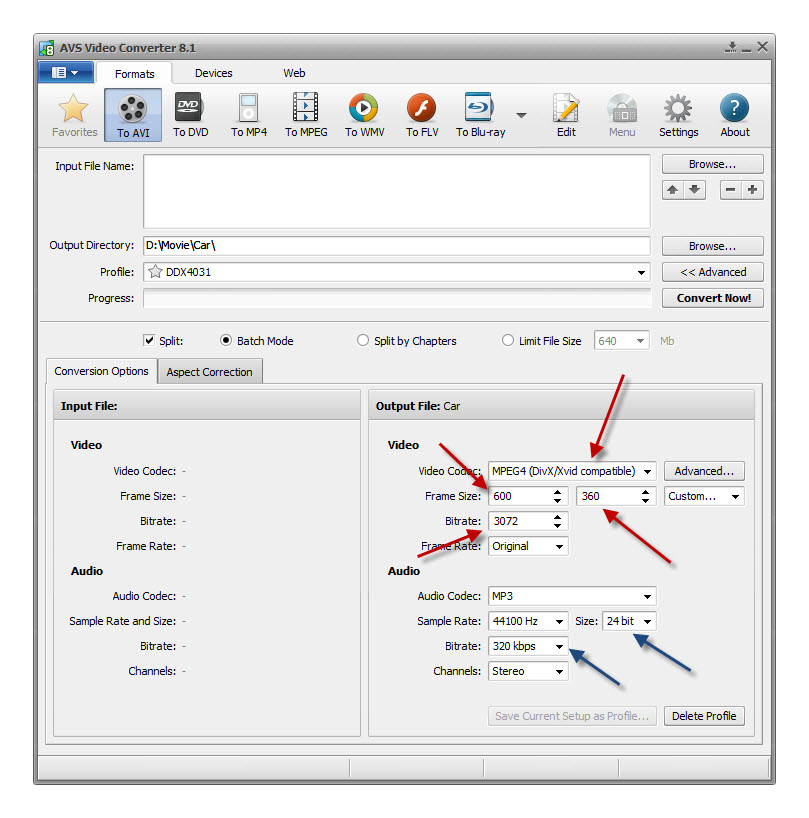The image size is (809, 818).
Task: Open the Custom frame size preset dropdown
Action: click(704, 496)
